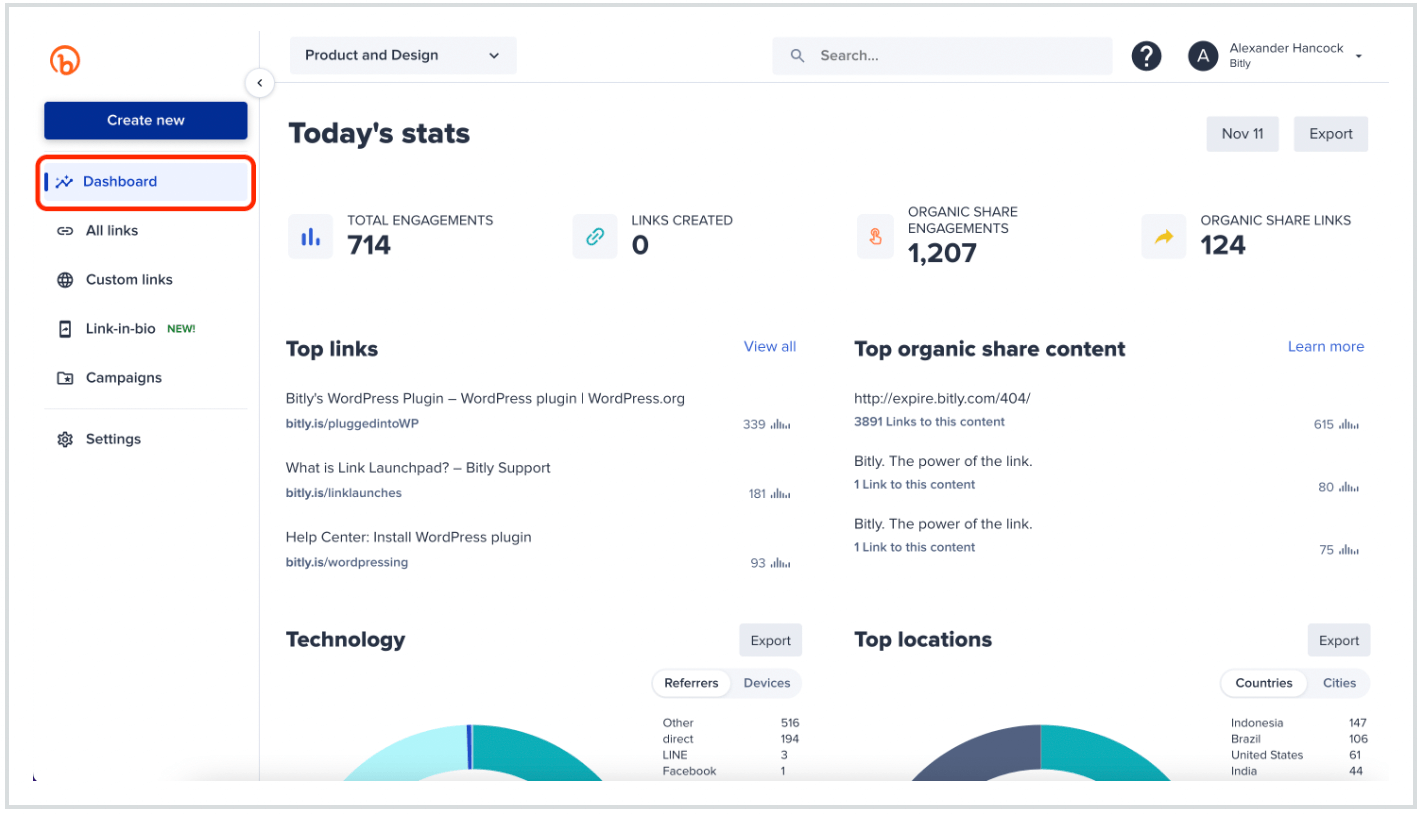Click stats bars icon next to 93

(780, 563)
